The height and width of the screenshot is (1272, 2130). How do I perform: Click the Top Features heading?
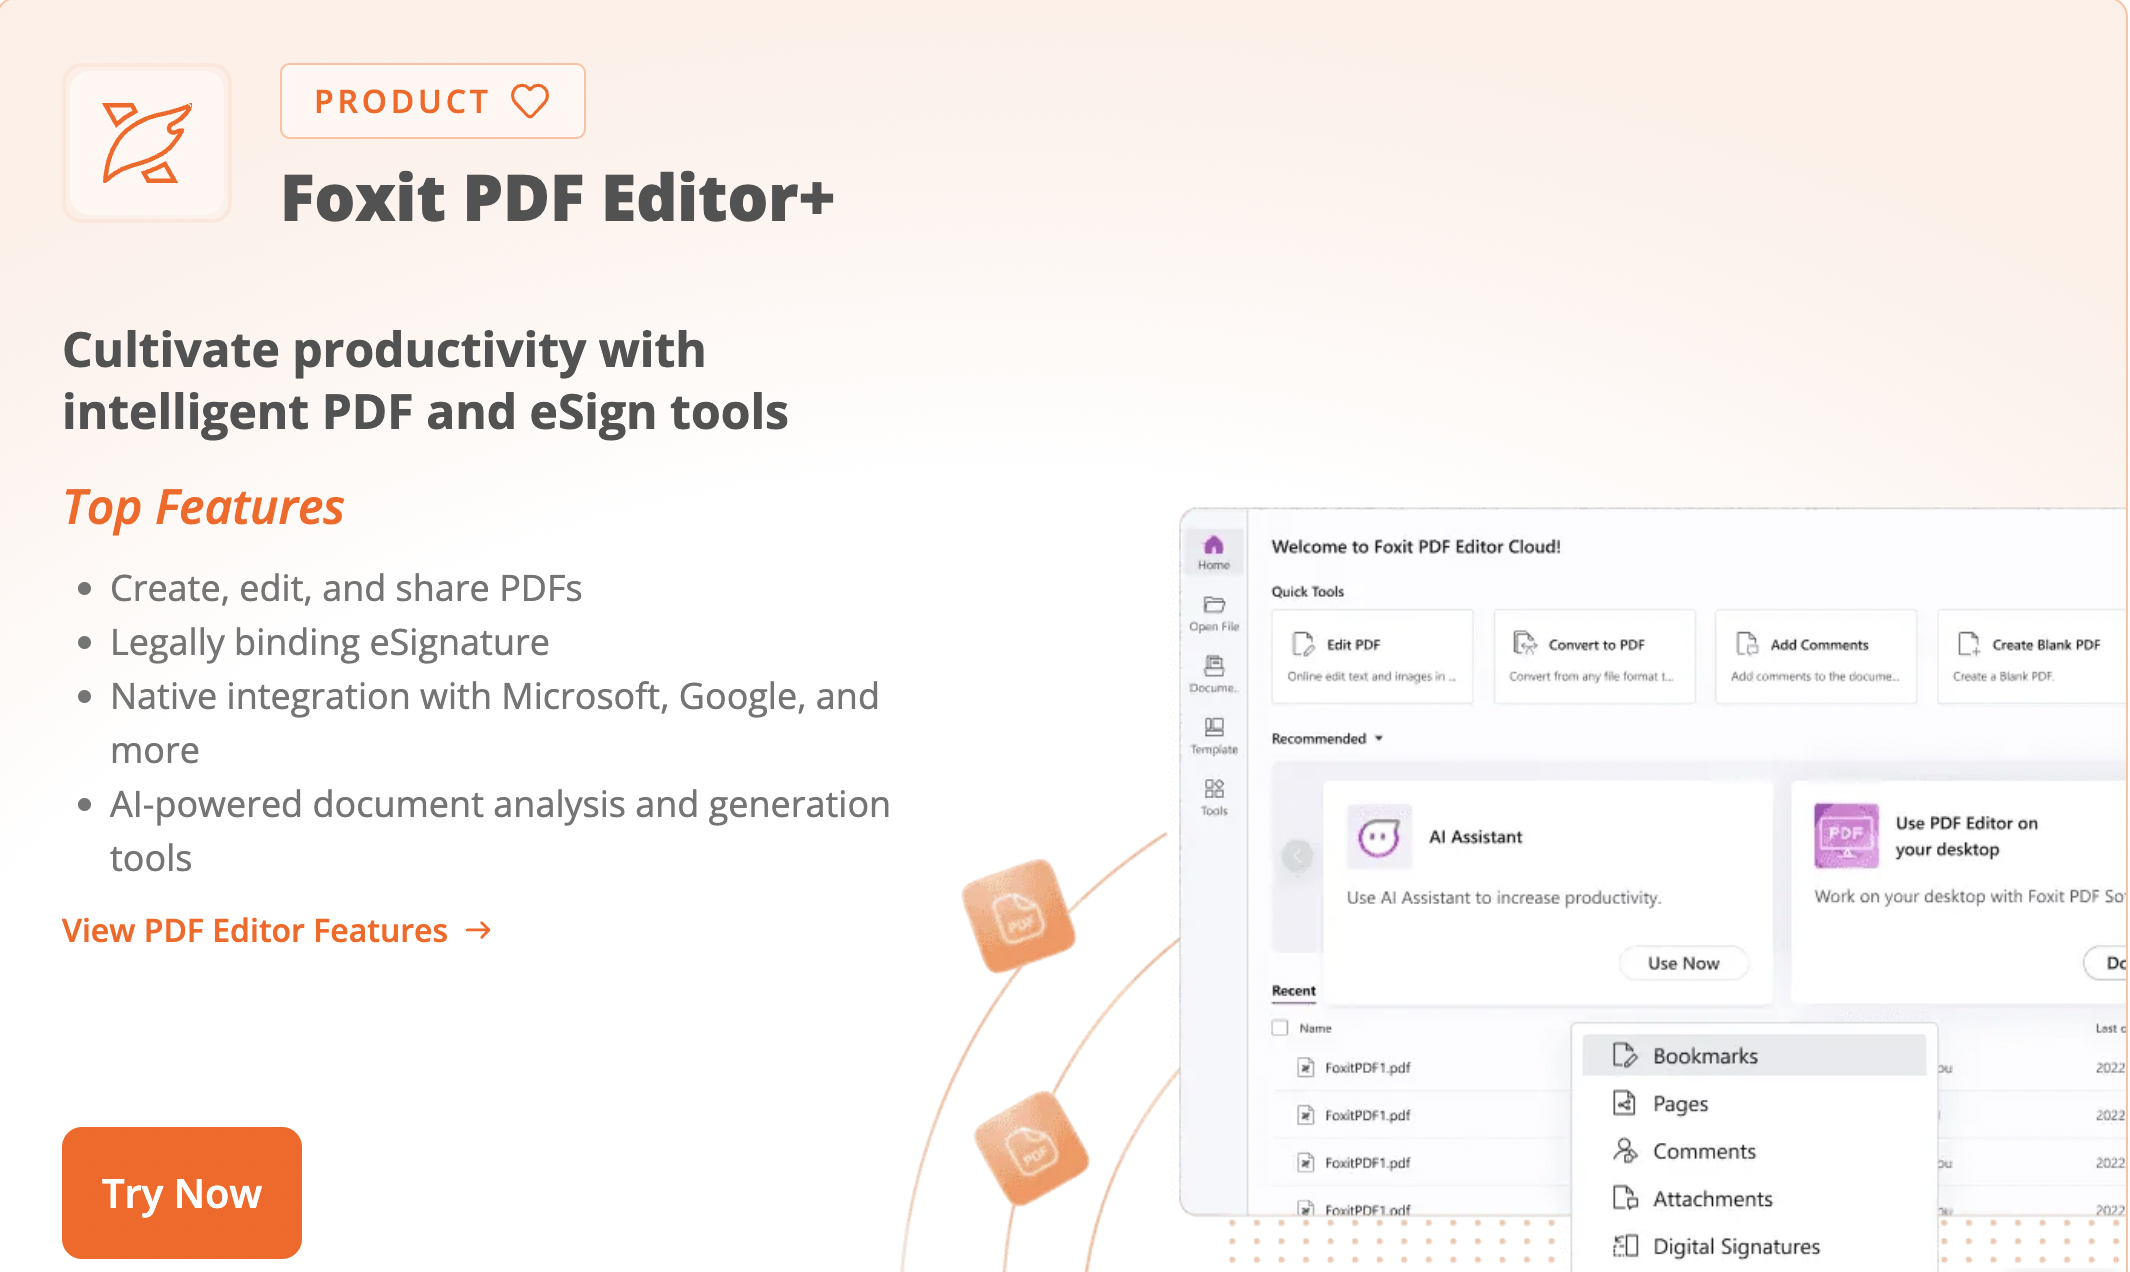pos(204,507)
